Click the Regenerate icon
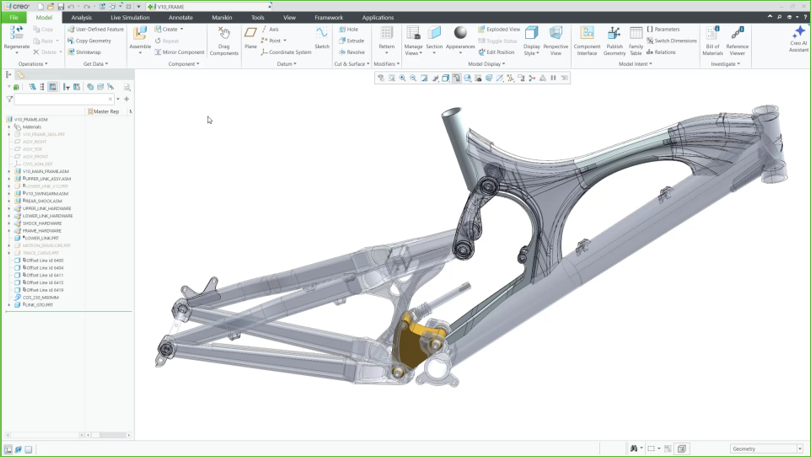The image size is (811, 457). (x=17, y=34)
